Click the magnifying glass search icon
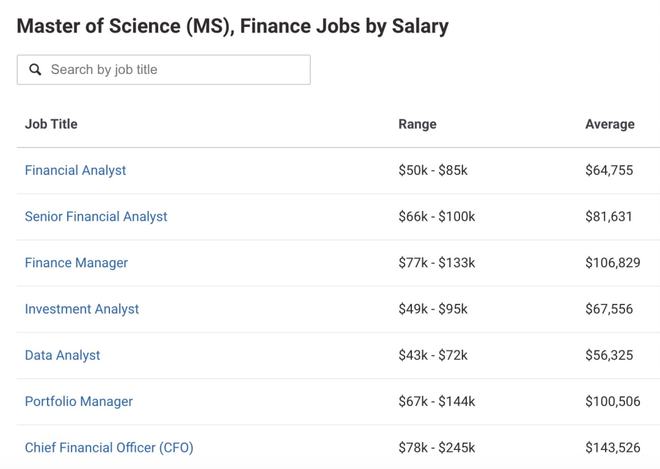 point(35,69)
